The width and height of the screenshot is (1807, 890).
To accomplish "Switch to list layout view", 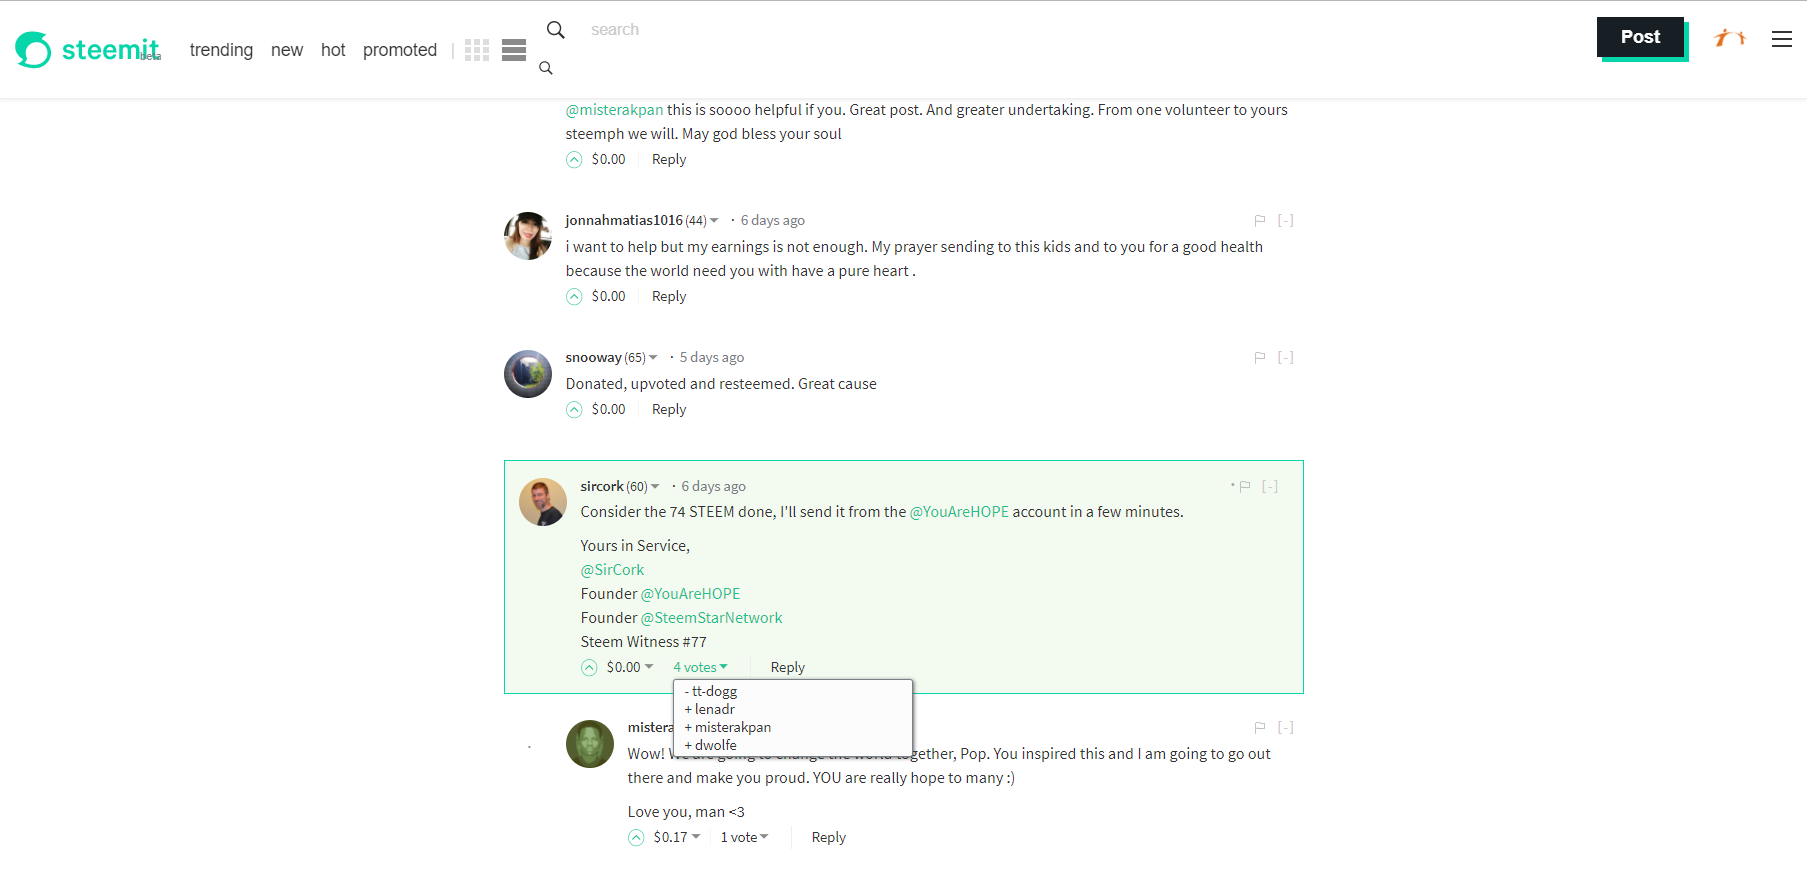I will coord(514,50).
